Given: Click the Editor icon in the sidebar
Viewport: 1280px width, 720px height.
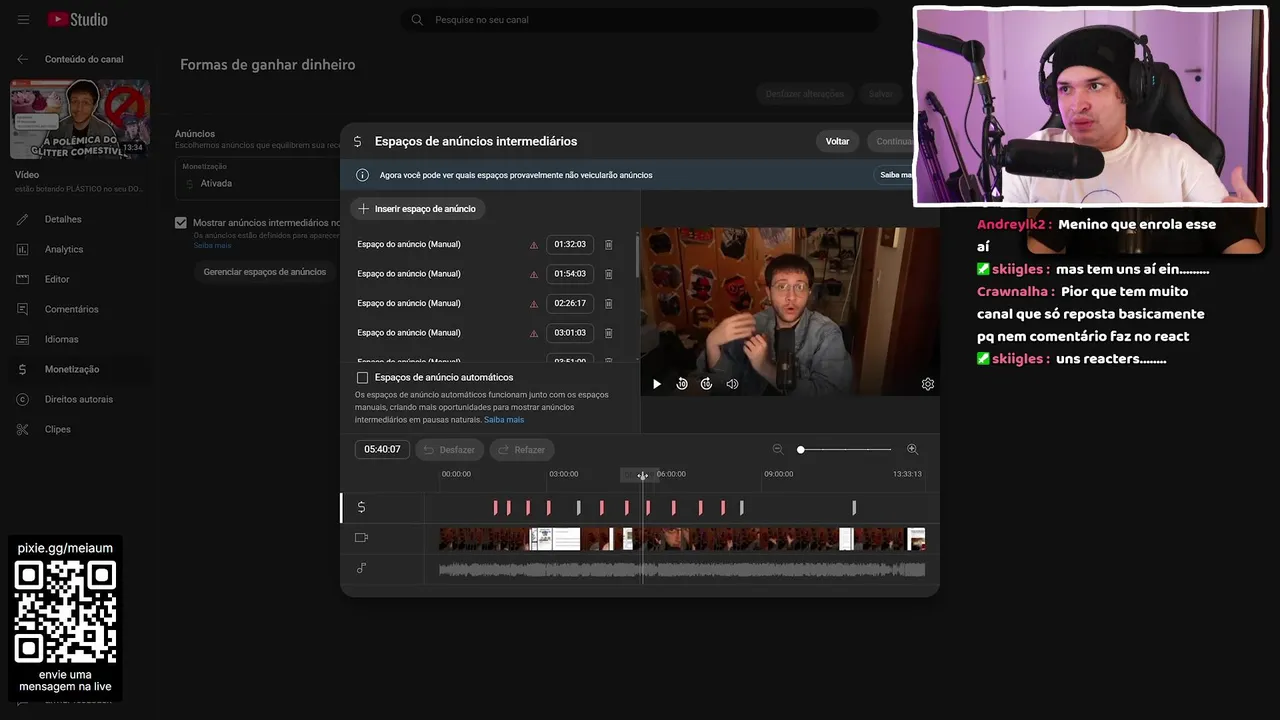Looking at the screenshot, I should click(x=22, y=279).
